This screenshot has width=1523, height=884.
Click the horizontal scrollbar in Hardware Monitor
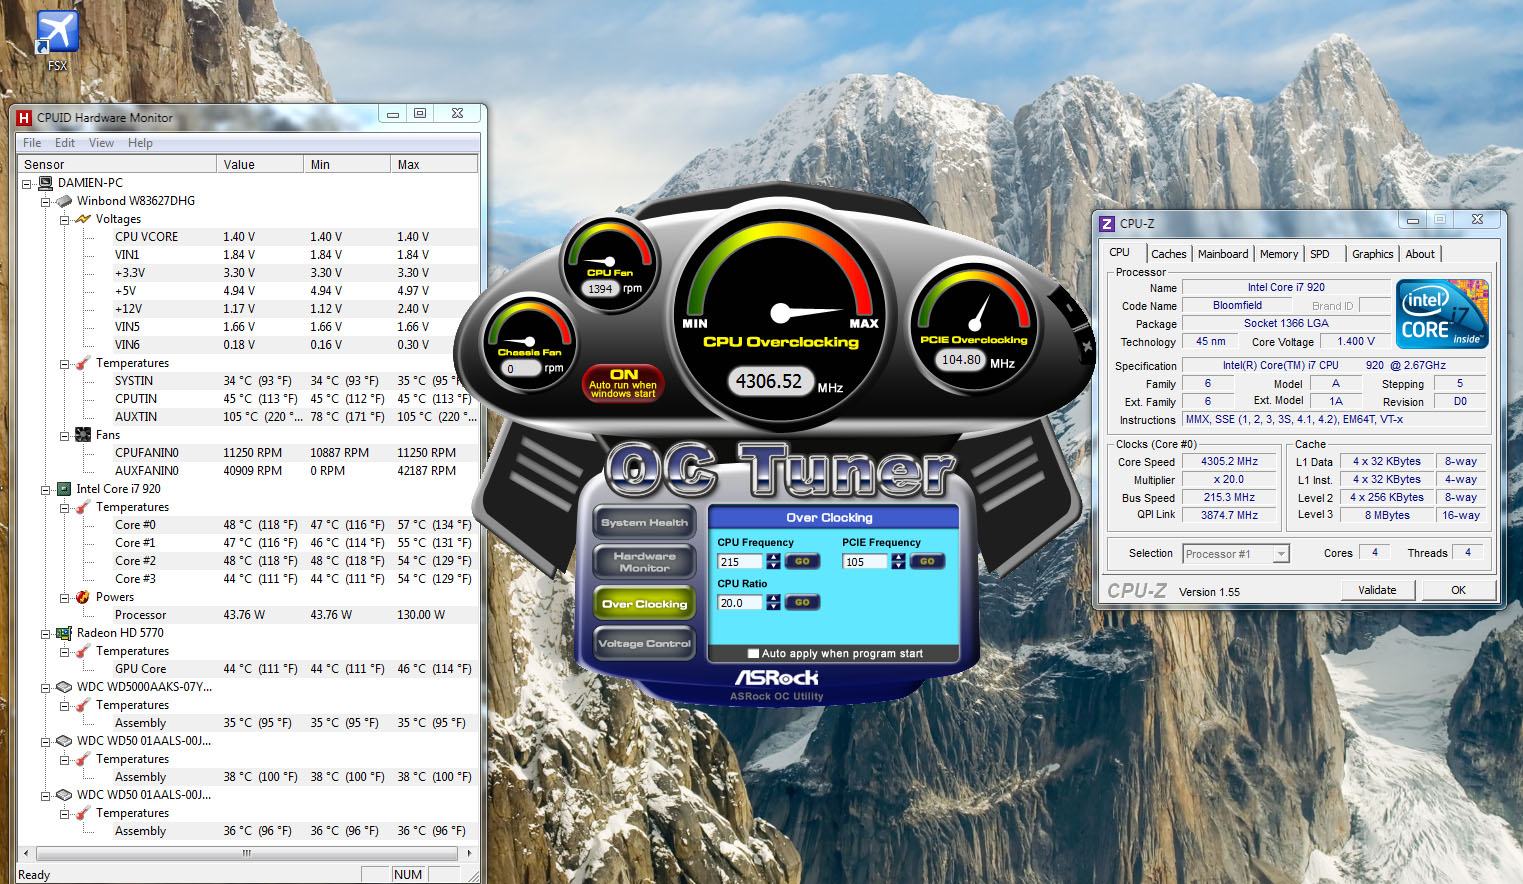pos(246,853)
